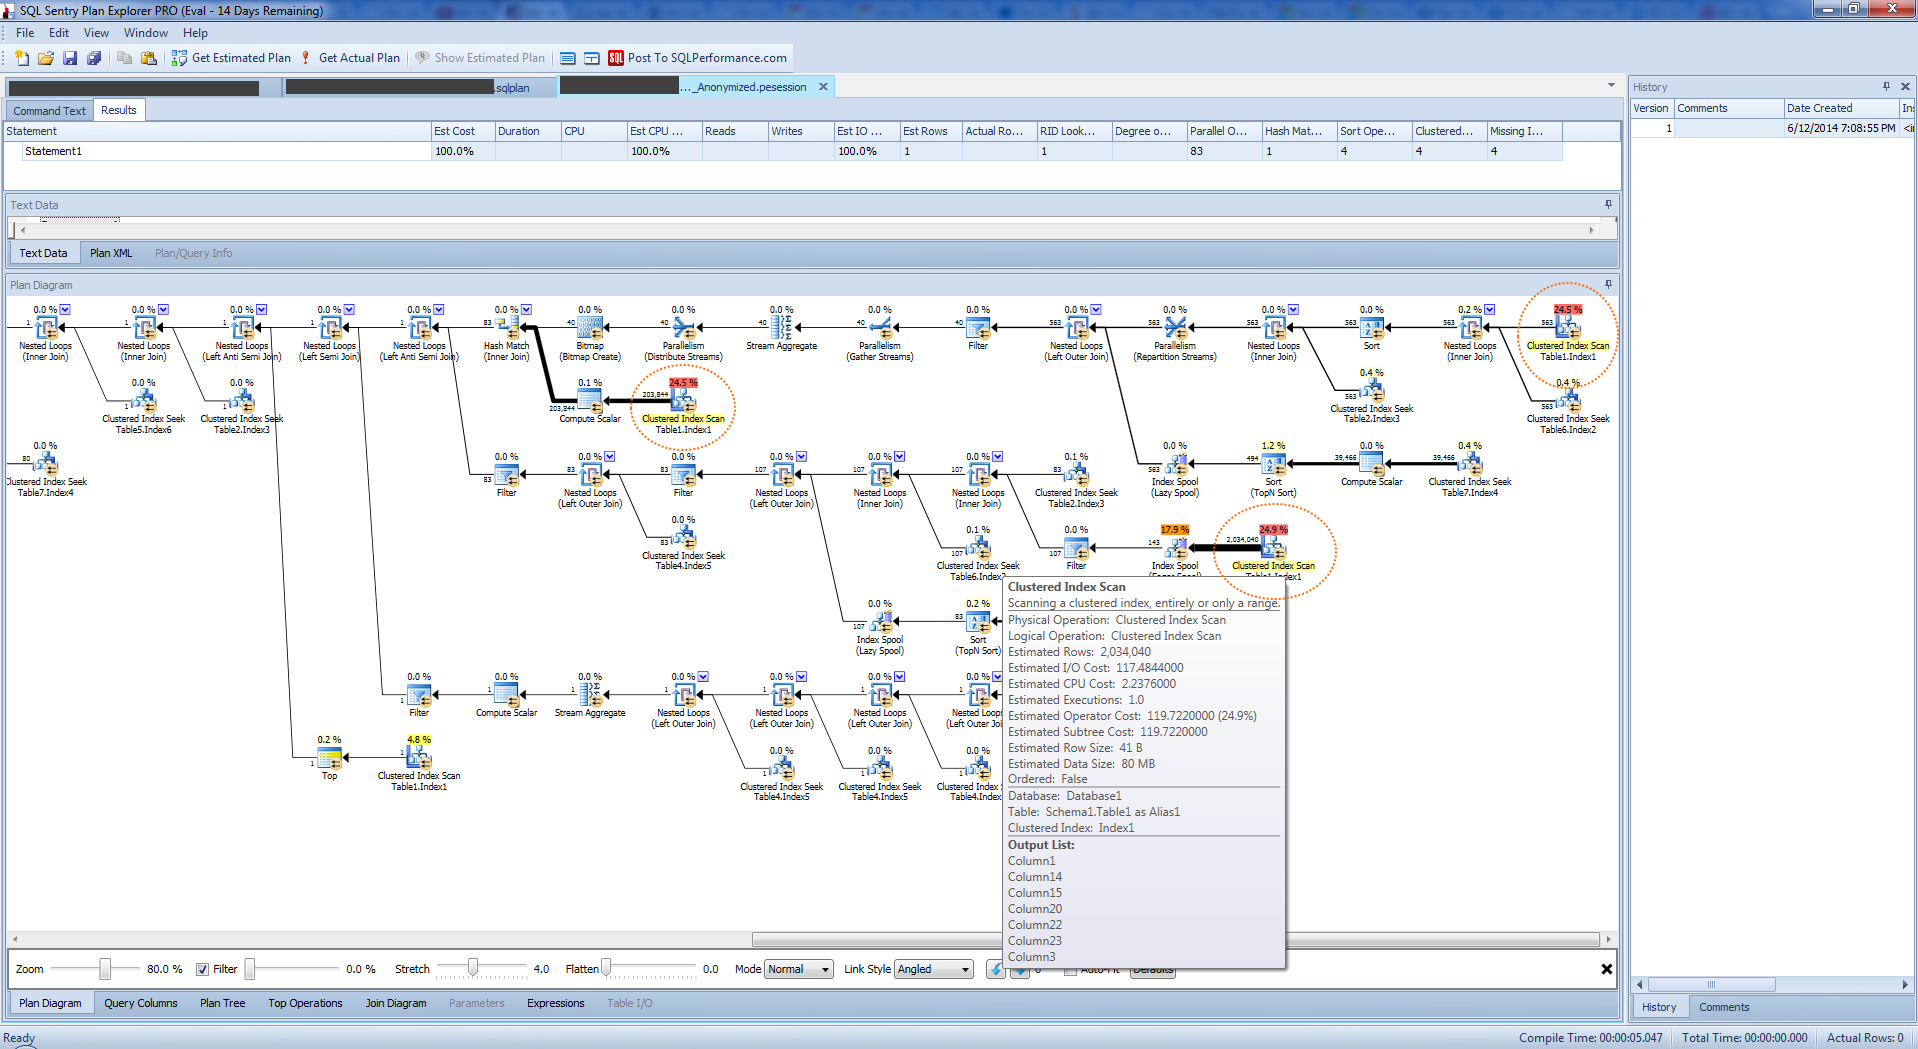Click Post To SQLPerformance.com
This screenshot has width=1918, height=1049.
(698, 58)
